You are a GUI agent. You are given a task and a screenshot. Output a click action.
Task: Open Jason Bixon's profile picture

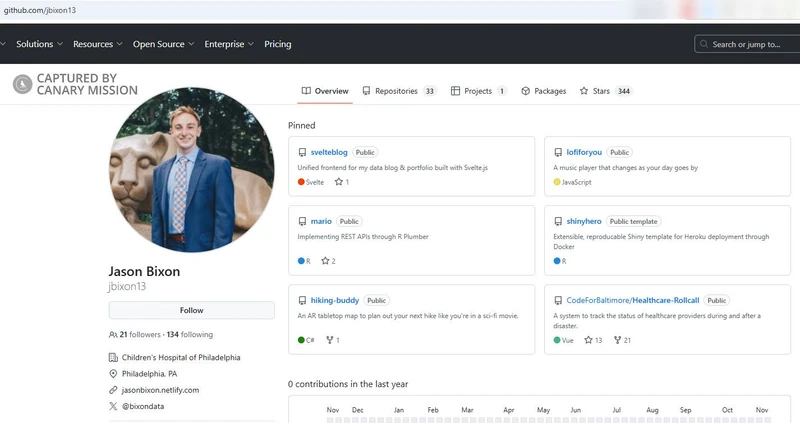click(191, 170)
